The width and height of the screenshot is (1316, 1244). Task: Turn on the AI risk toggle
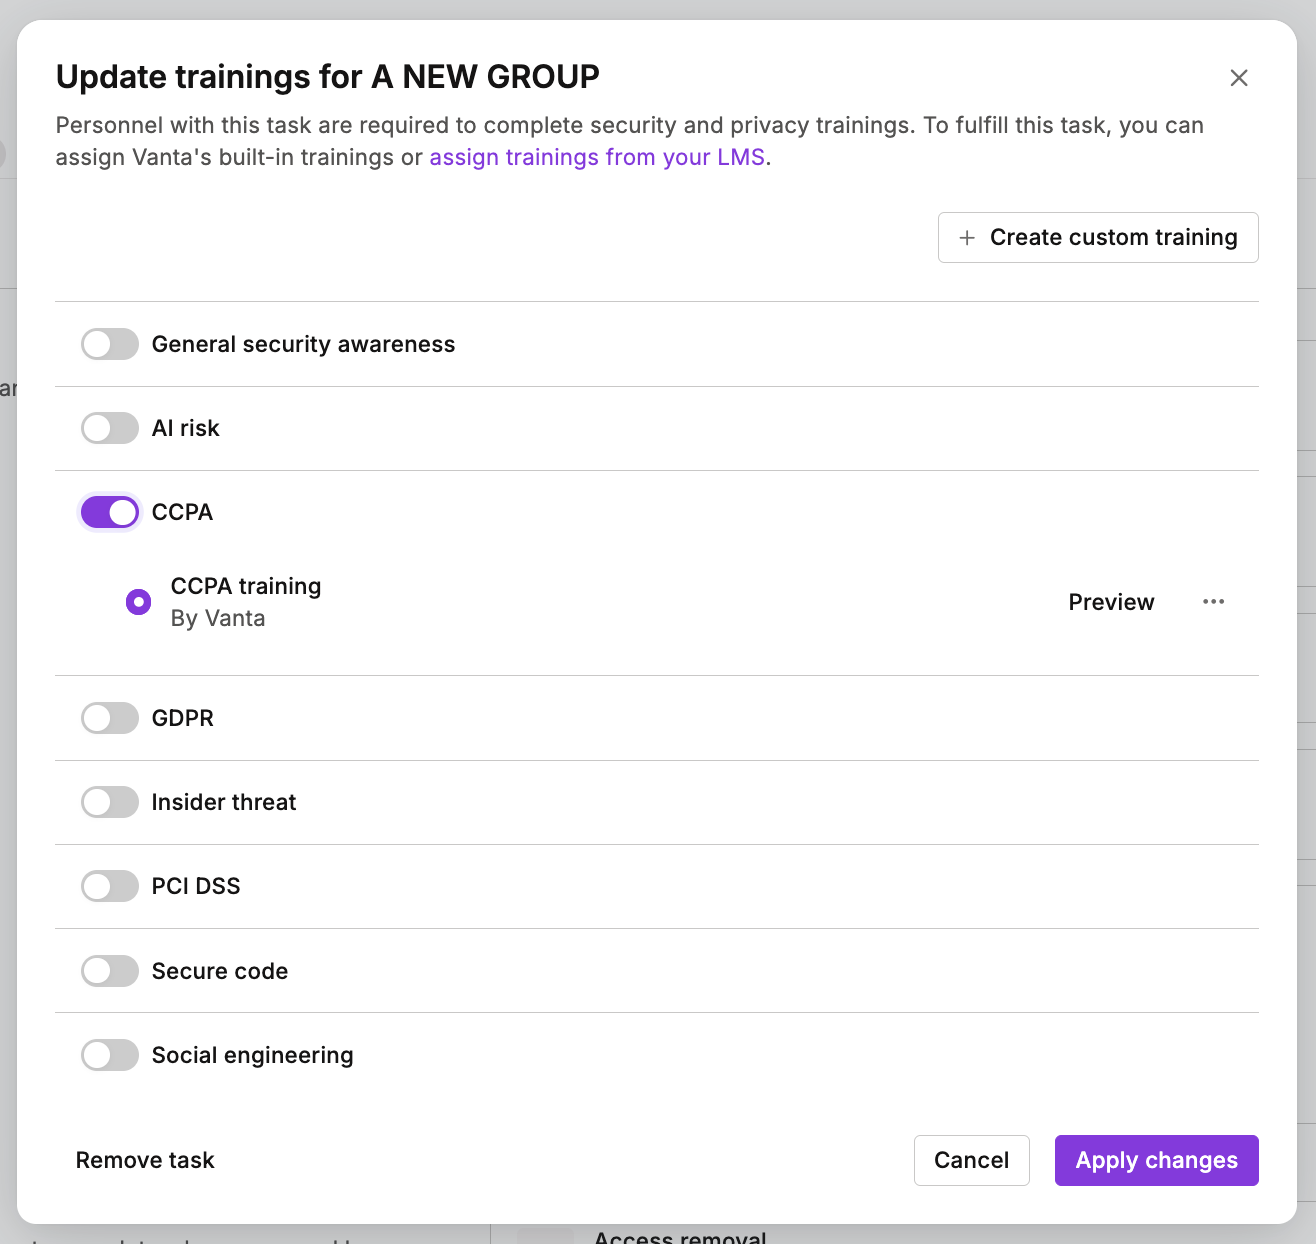coord(110,428)
